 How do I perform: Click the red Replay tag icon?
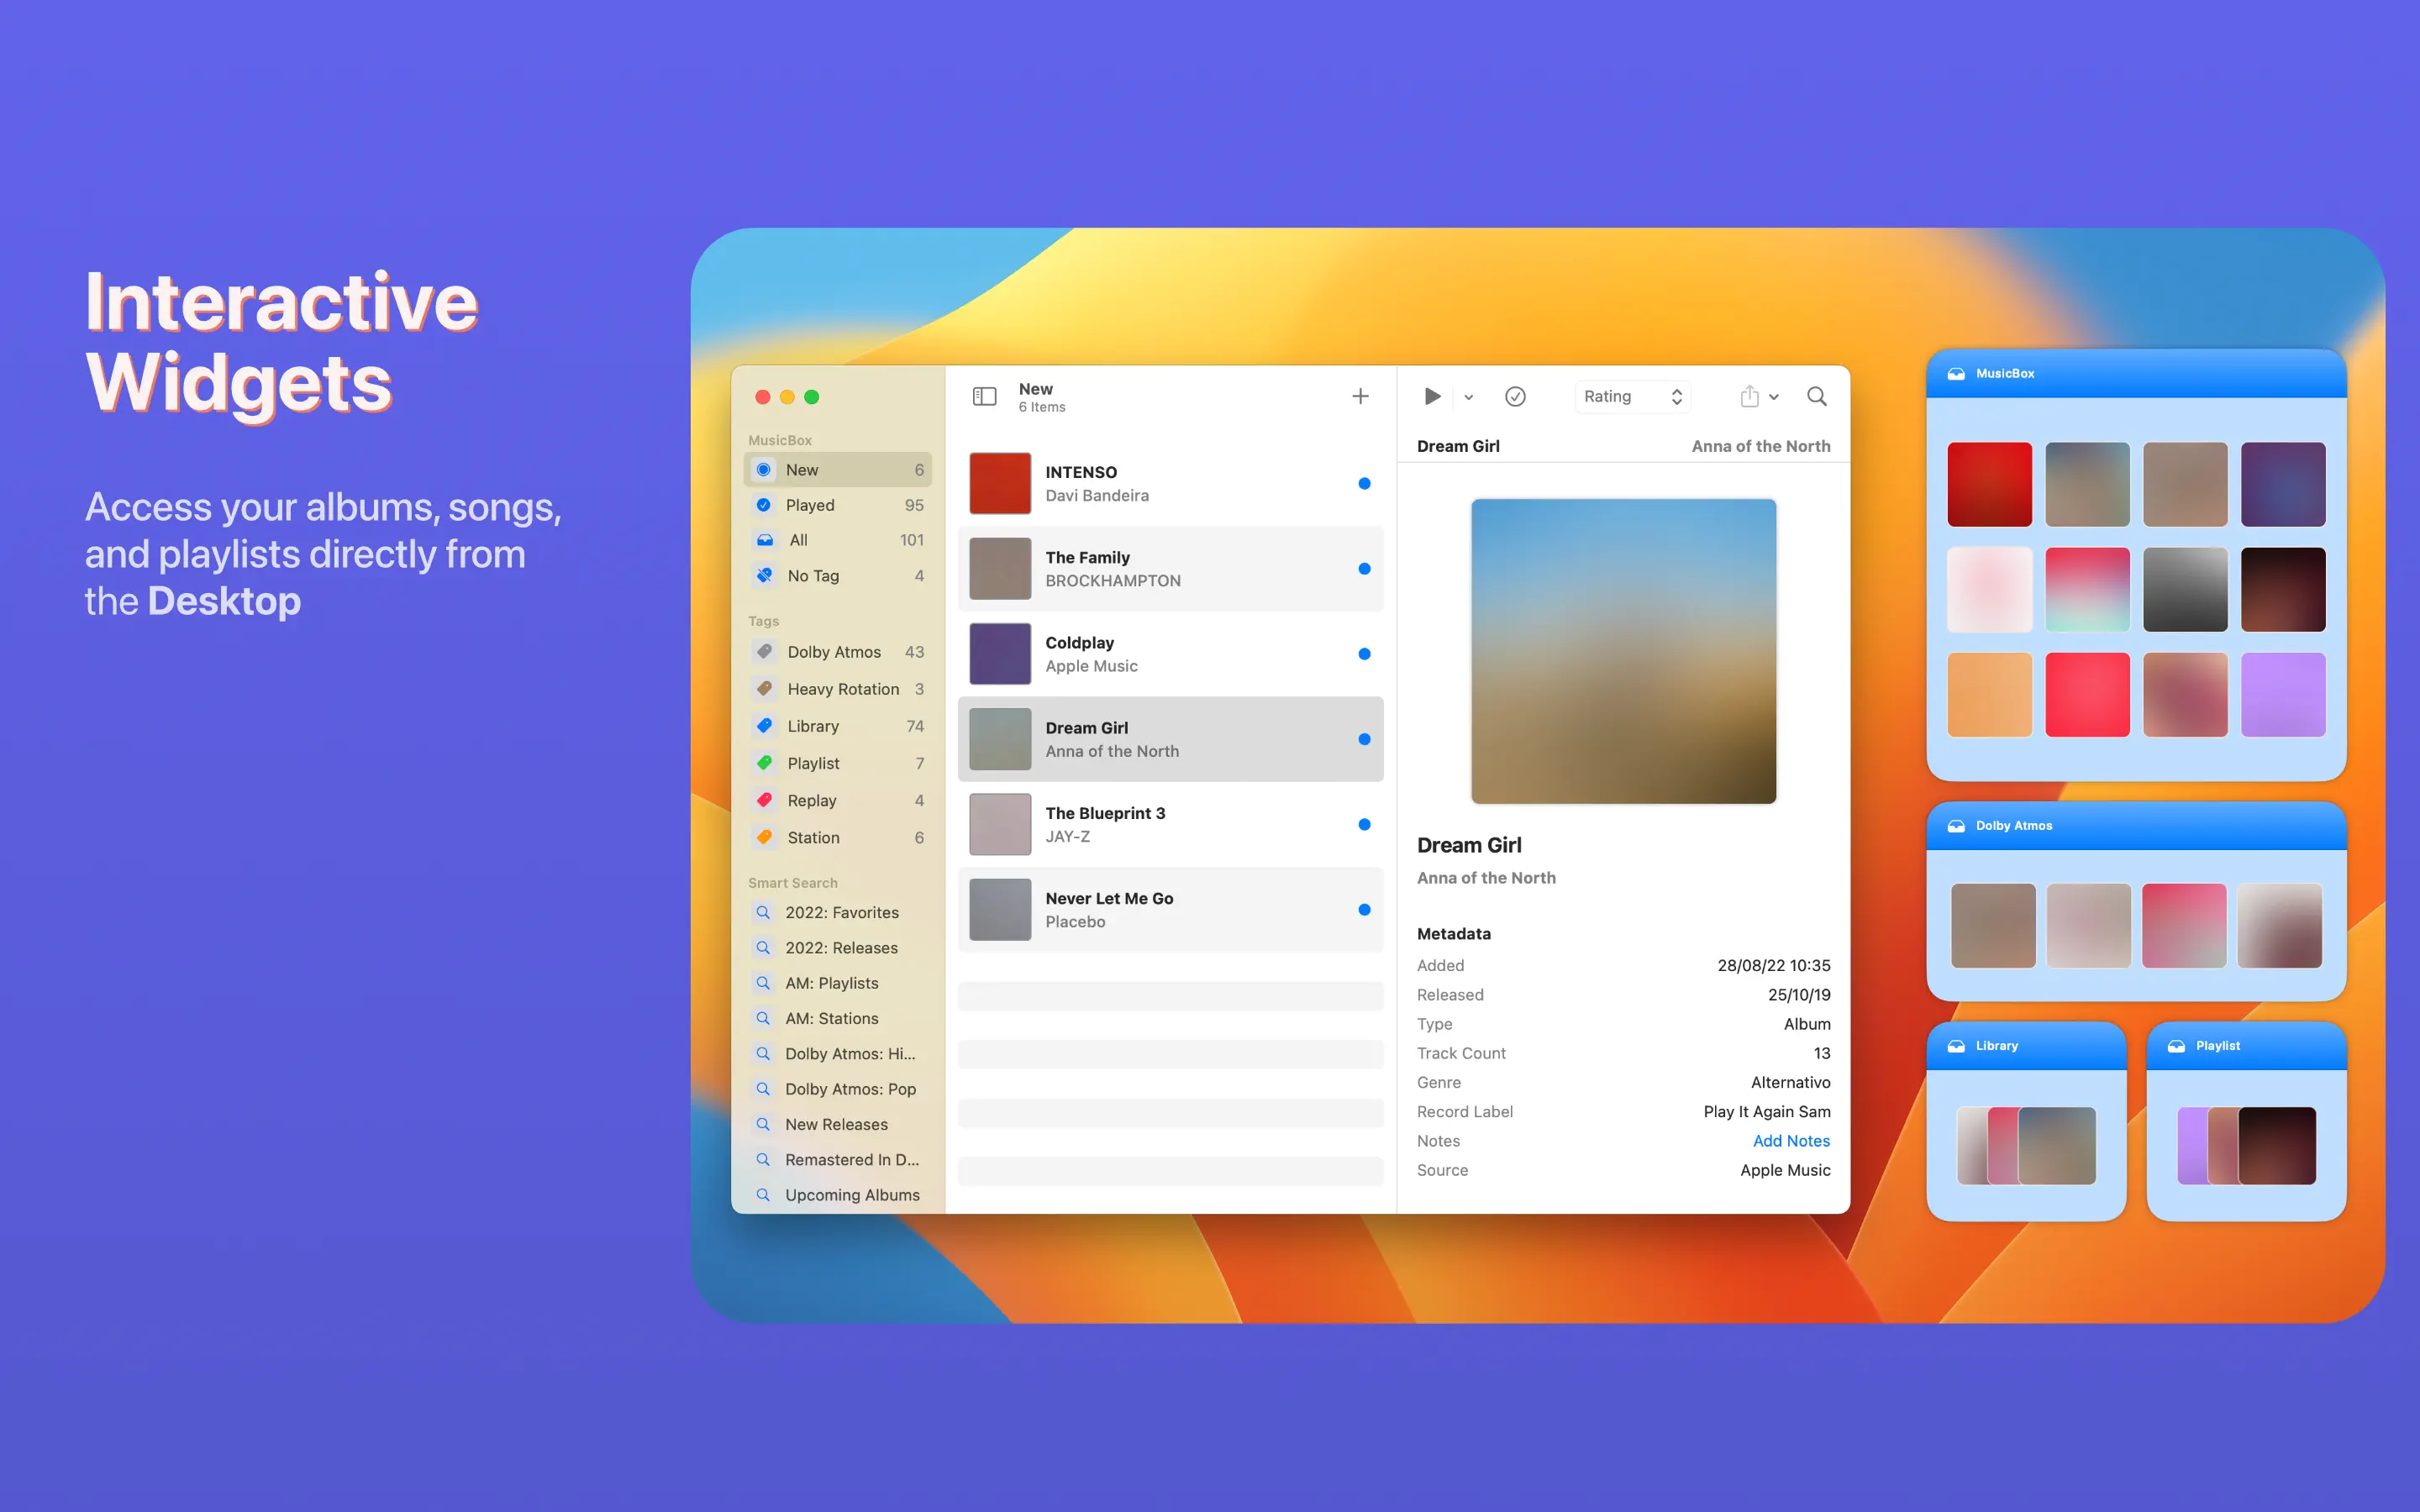tap(765, 800)
